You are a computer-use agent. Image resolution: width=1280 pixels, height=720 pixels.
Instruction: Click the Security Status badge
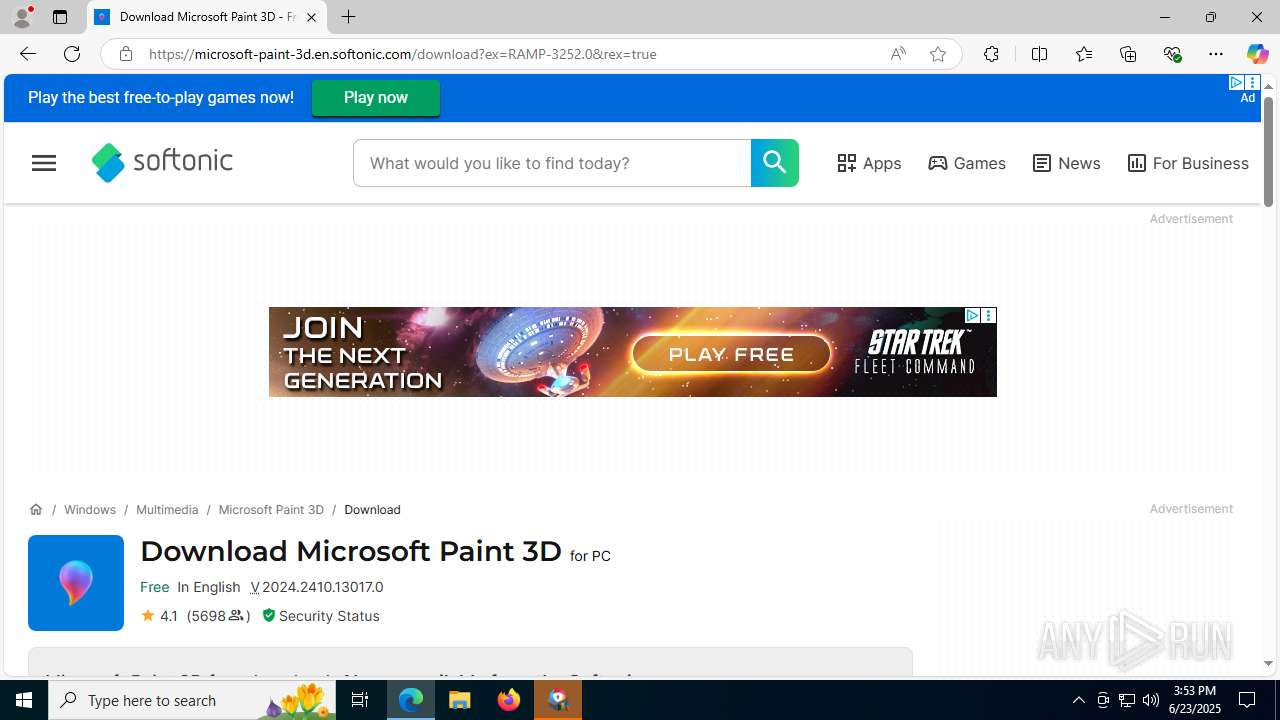[321, 616]
